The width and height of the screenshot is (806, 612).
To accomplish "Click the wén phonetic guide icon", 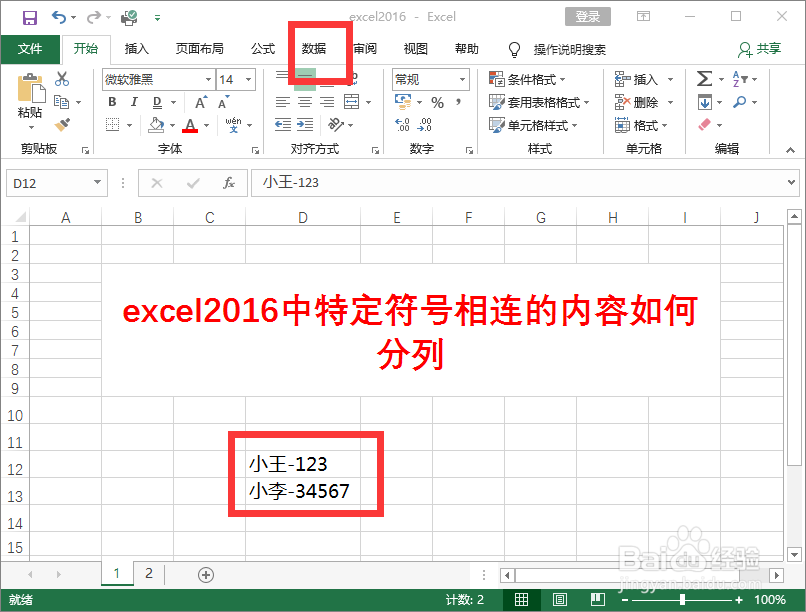I will (233, 125).
